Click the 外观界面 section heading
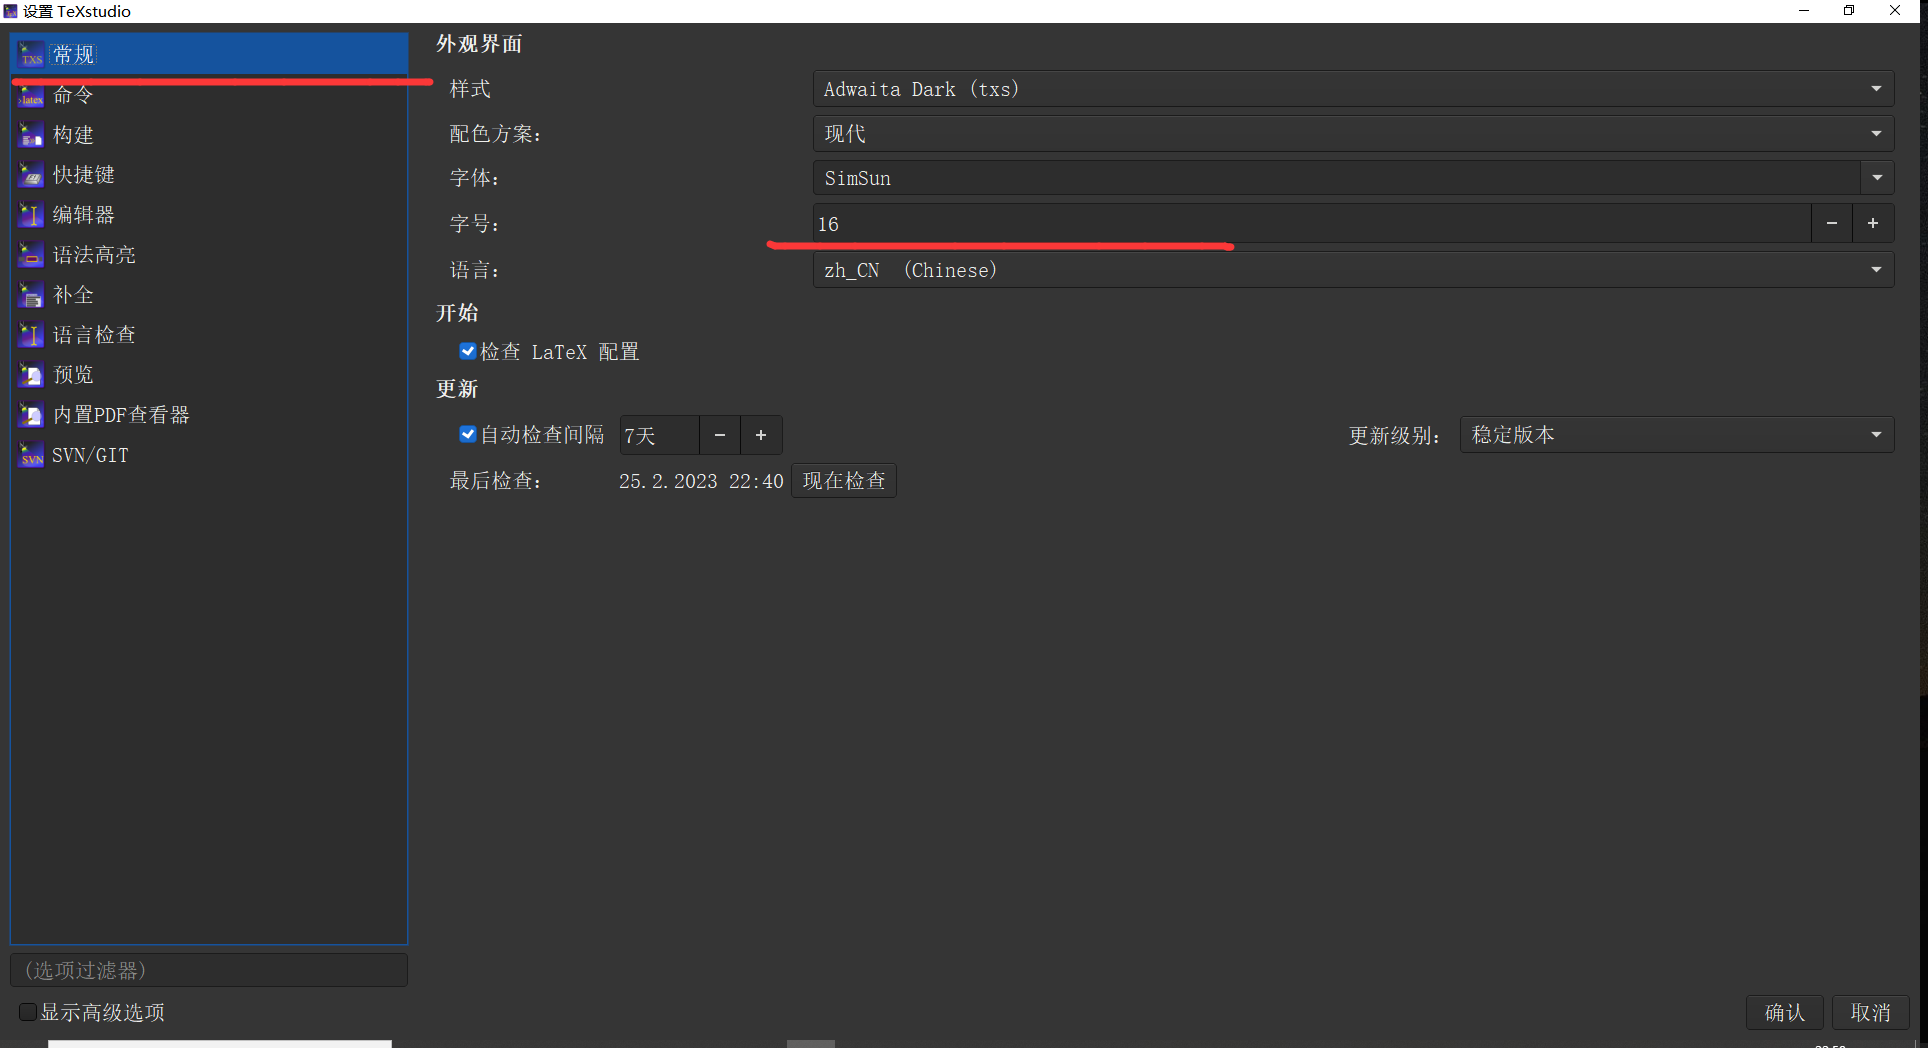This screenshot has width=1928, height=1048. (x=479, y=44)
